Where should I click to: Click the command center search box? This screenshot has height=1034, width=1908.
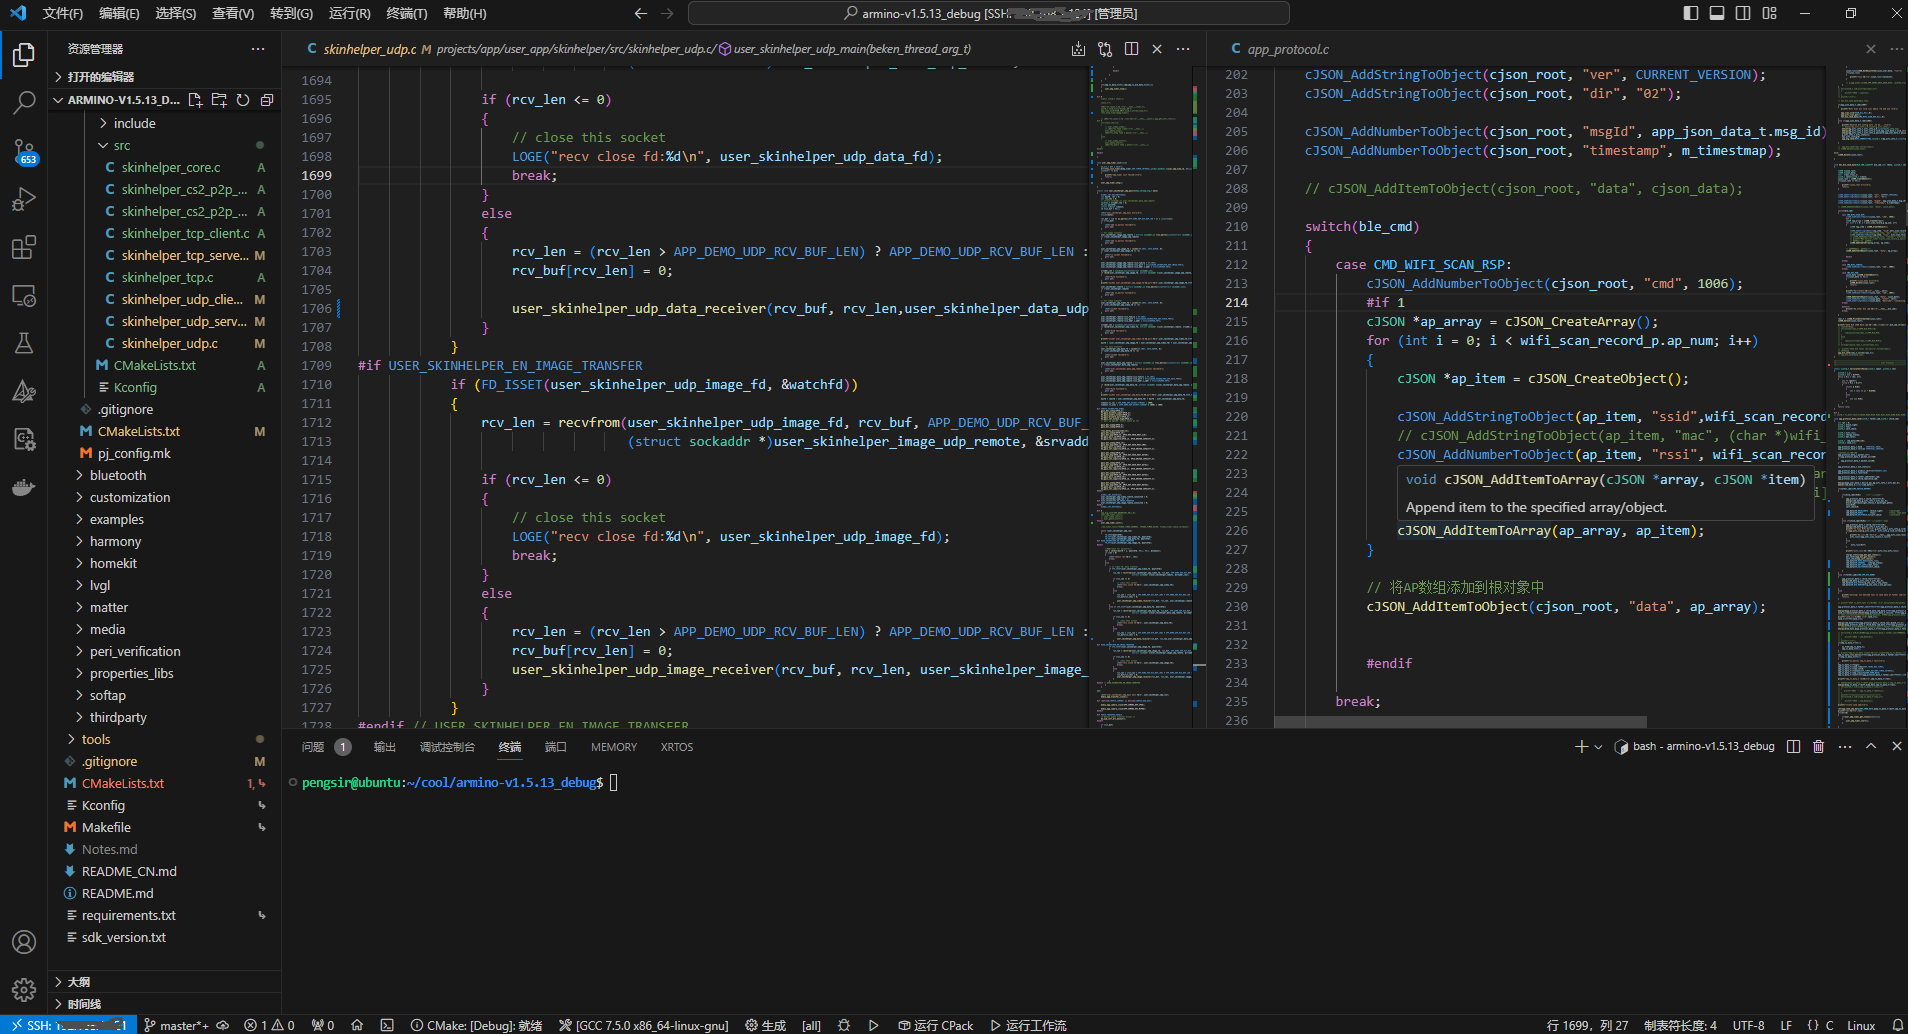[x=989, y=13]
